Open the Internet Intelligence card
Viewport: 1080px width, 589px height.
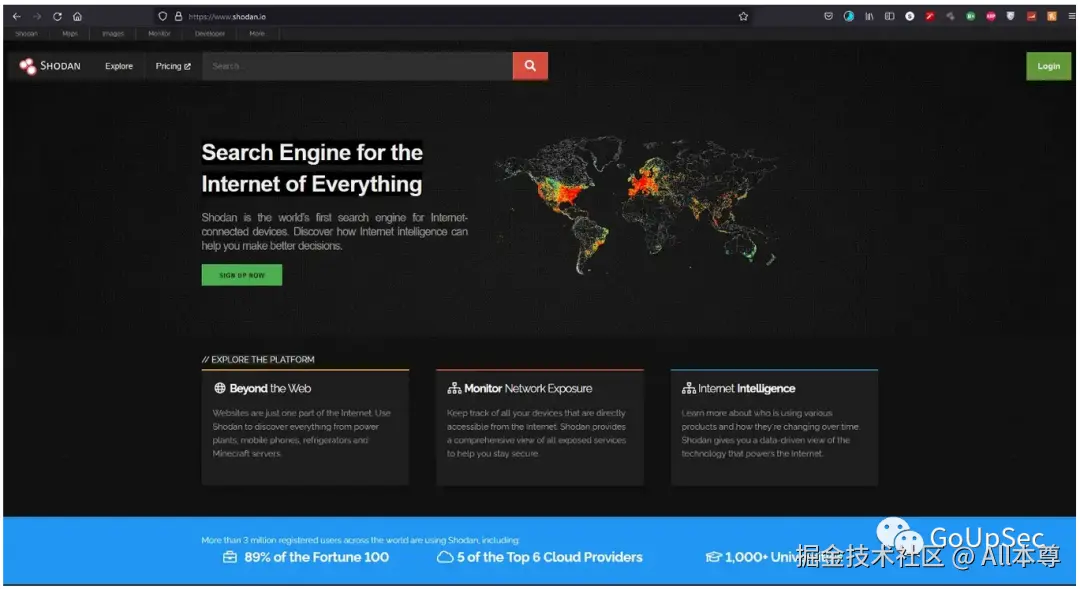[x=774, y=427]
